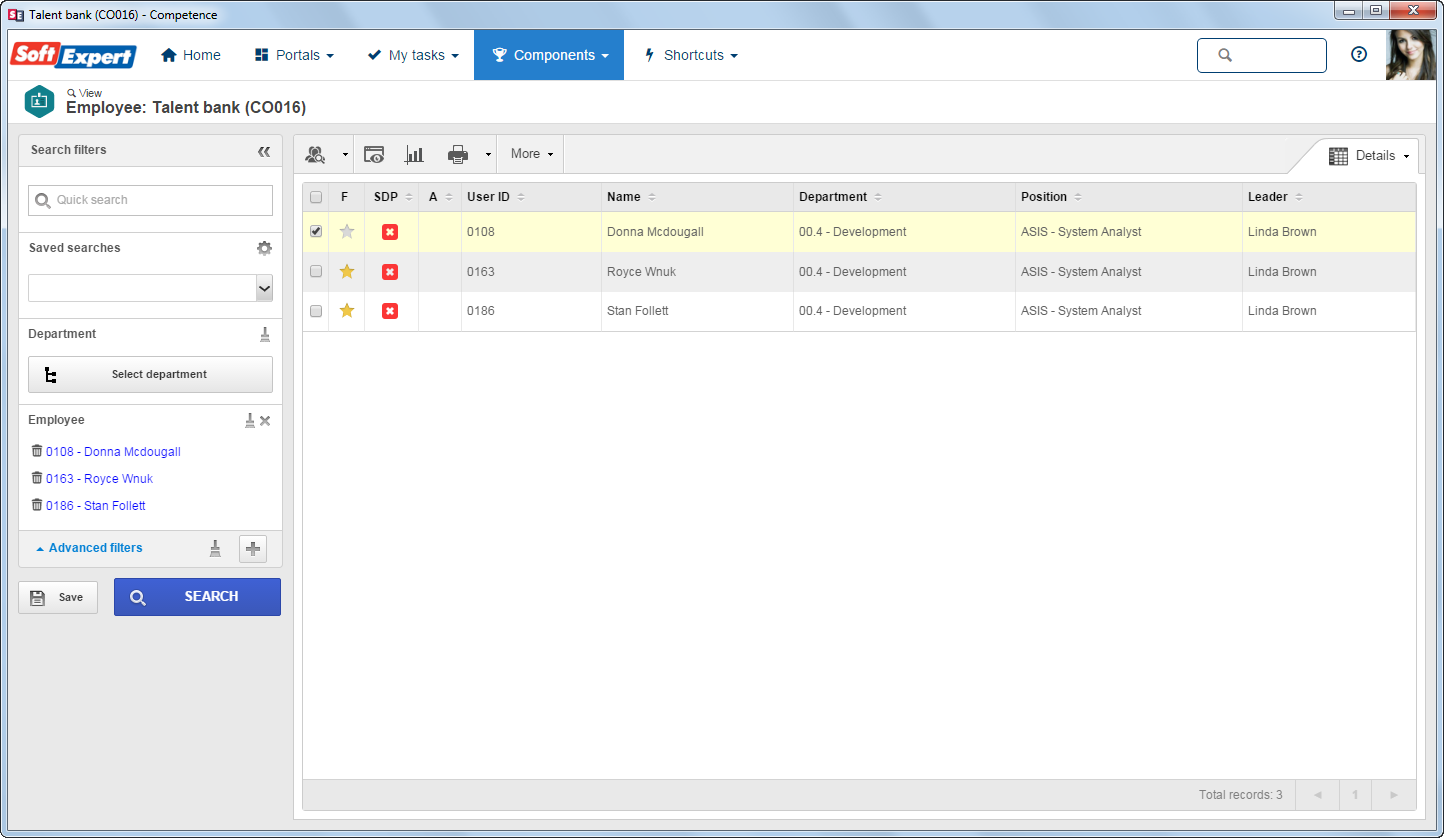Viewport: 1444px width, 838px height.
Task: Sort by the Department column
Action: [x=840, y=197]
